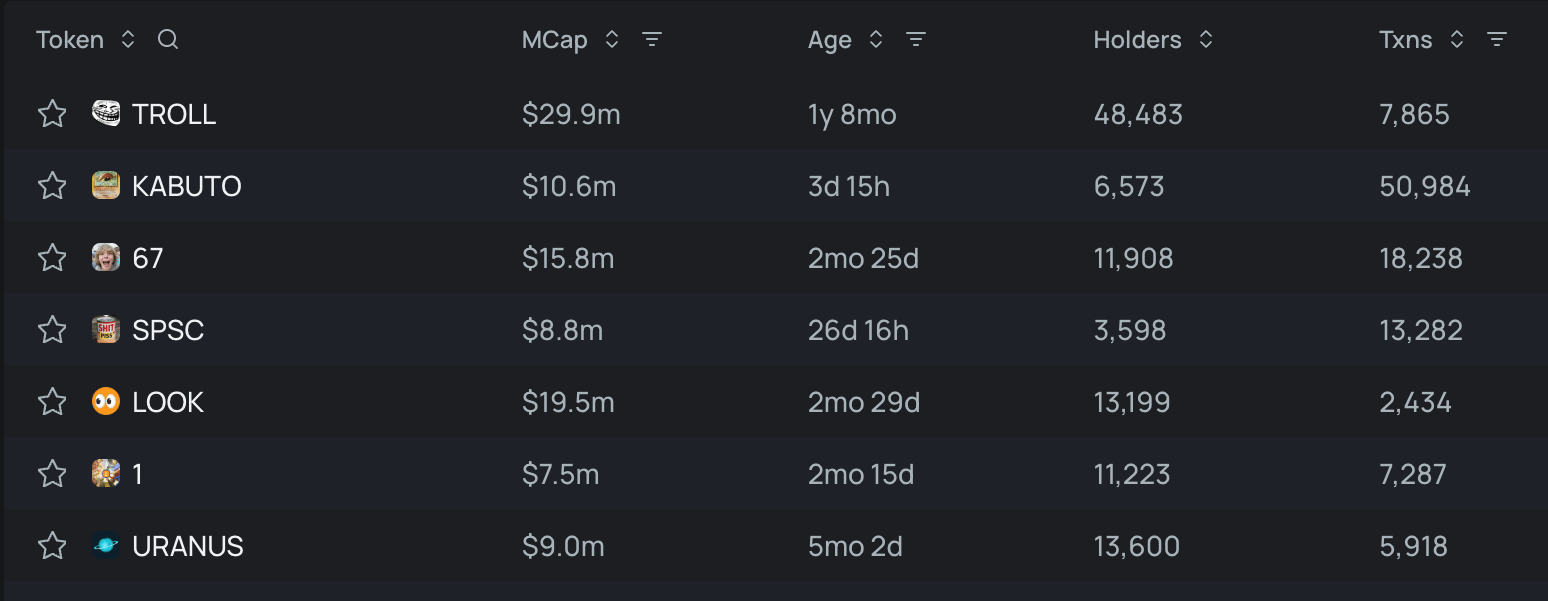Open the MCap filter icon

(x=652, y=40)
